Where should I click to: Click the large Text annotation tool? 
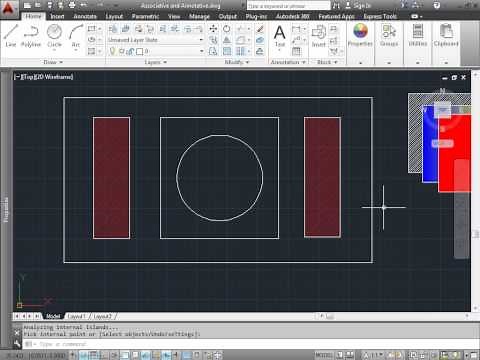tap(279, 36)
